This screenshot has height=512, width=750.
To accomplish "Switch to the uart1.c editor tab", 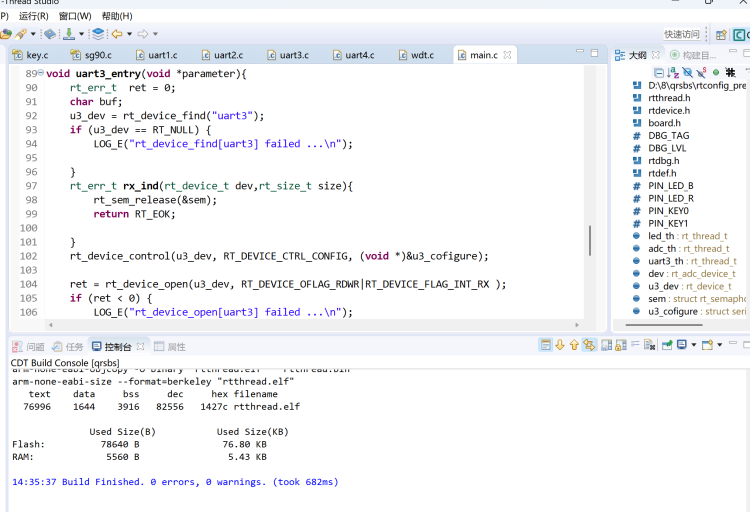I will pos(157,55).
